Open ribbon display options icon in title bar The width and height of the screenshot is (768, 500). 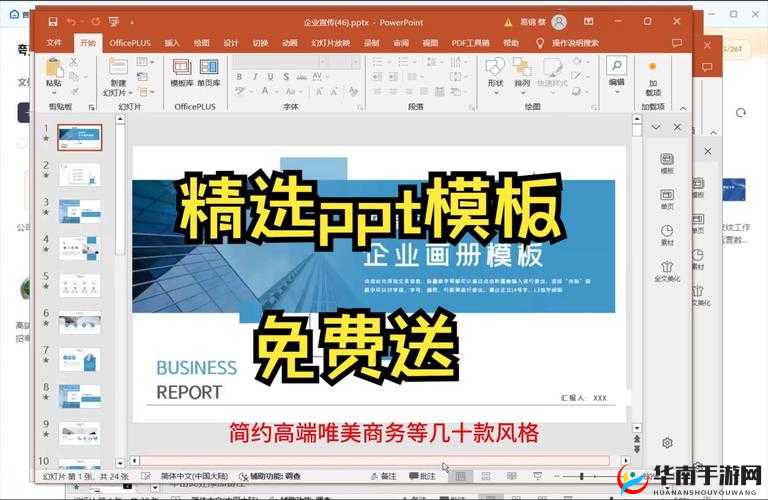click(589, 22)
